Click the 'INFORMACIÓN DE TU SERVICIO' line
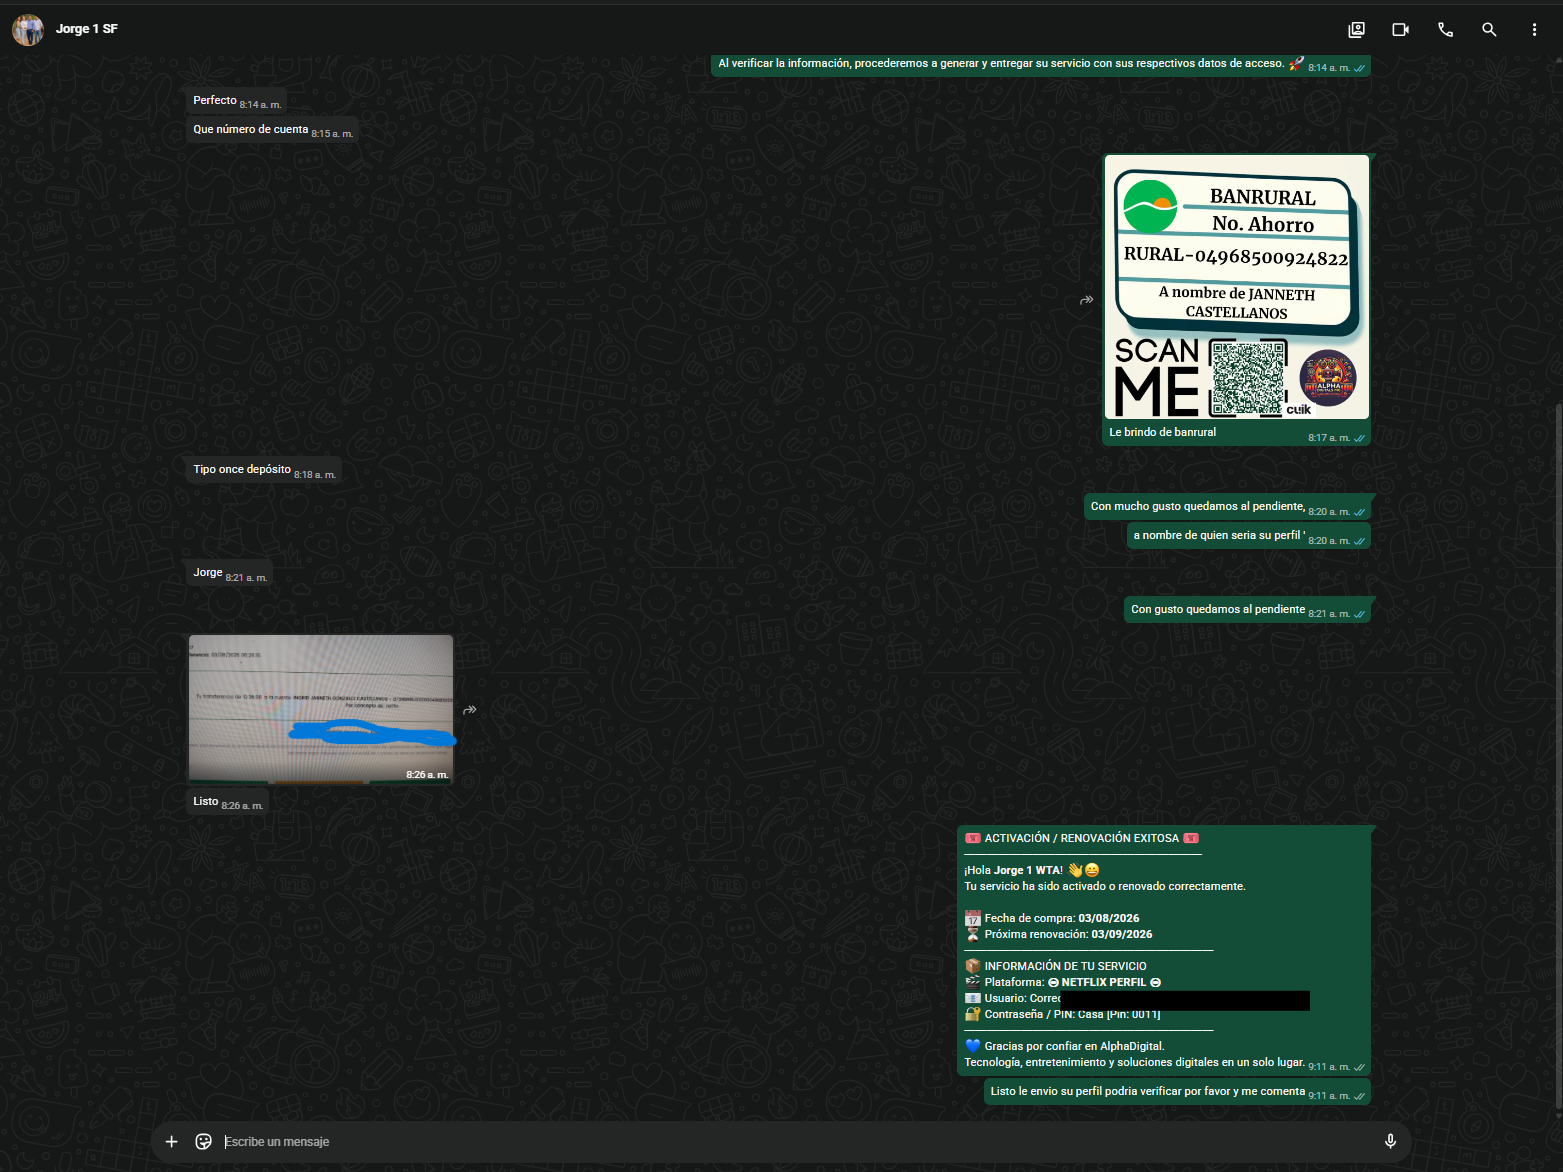1563x1172 pixels. point(1056,966)
